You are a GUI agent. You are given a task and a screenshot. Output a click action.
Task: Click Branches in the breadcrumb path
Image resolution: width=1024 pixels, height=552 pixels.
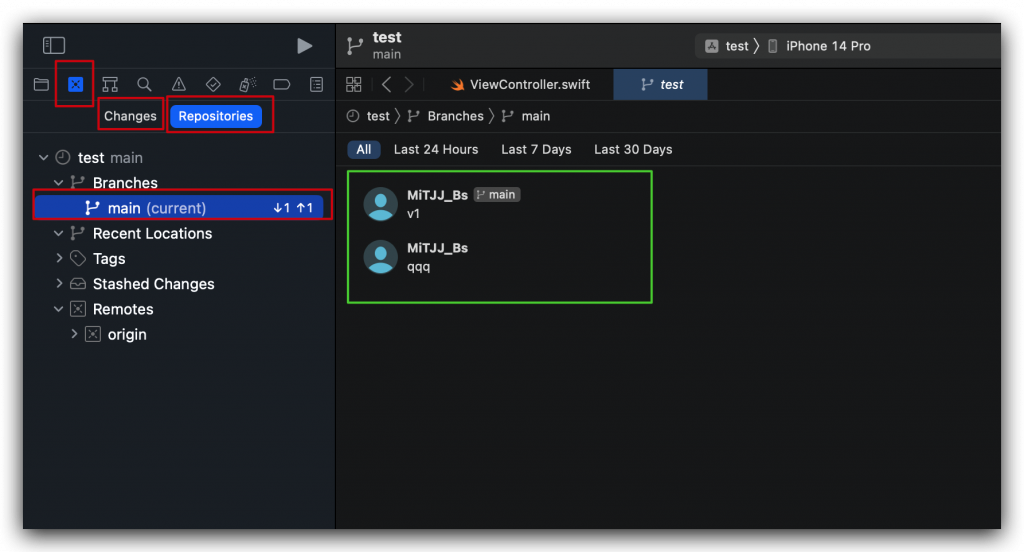pos(455,116)
